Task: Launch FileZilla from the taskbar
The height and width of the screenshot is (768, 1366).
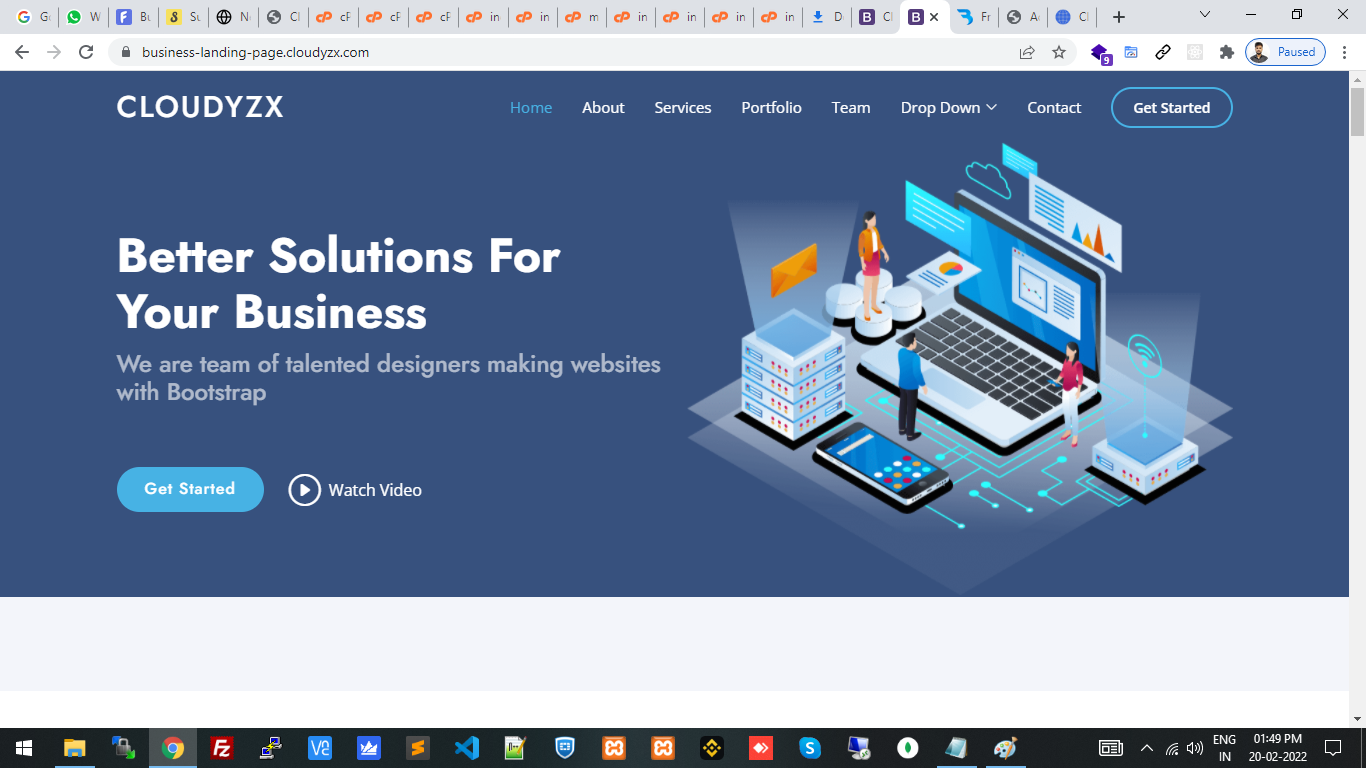Action: [x=222, y=748]
